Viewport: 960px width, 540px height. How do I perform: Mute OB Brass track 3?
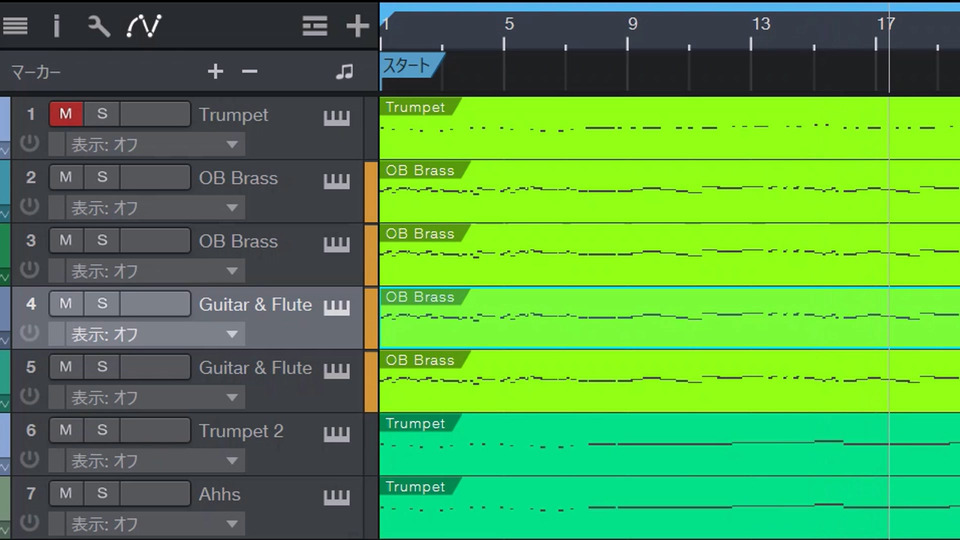click(66, 240)
